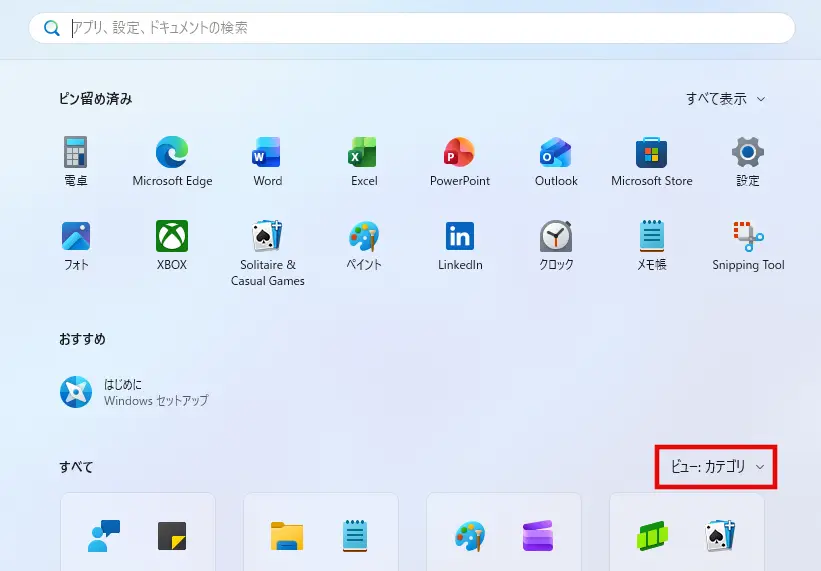Open the pinned ペイント paint app
The height and width of the screenshot is (571, 821).
[x=364, y=245]
